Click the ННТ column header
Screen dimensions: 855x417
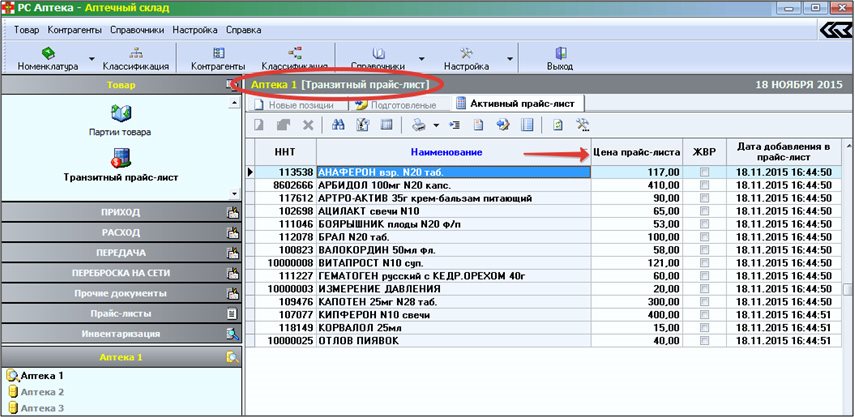point(285,152)
